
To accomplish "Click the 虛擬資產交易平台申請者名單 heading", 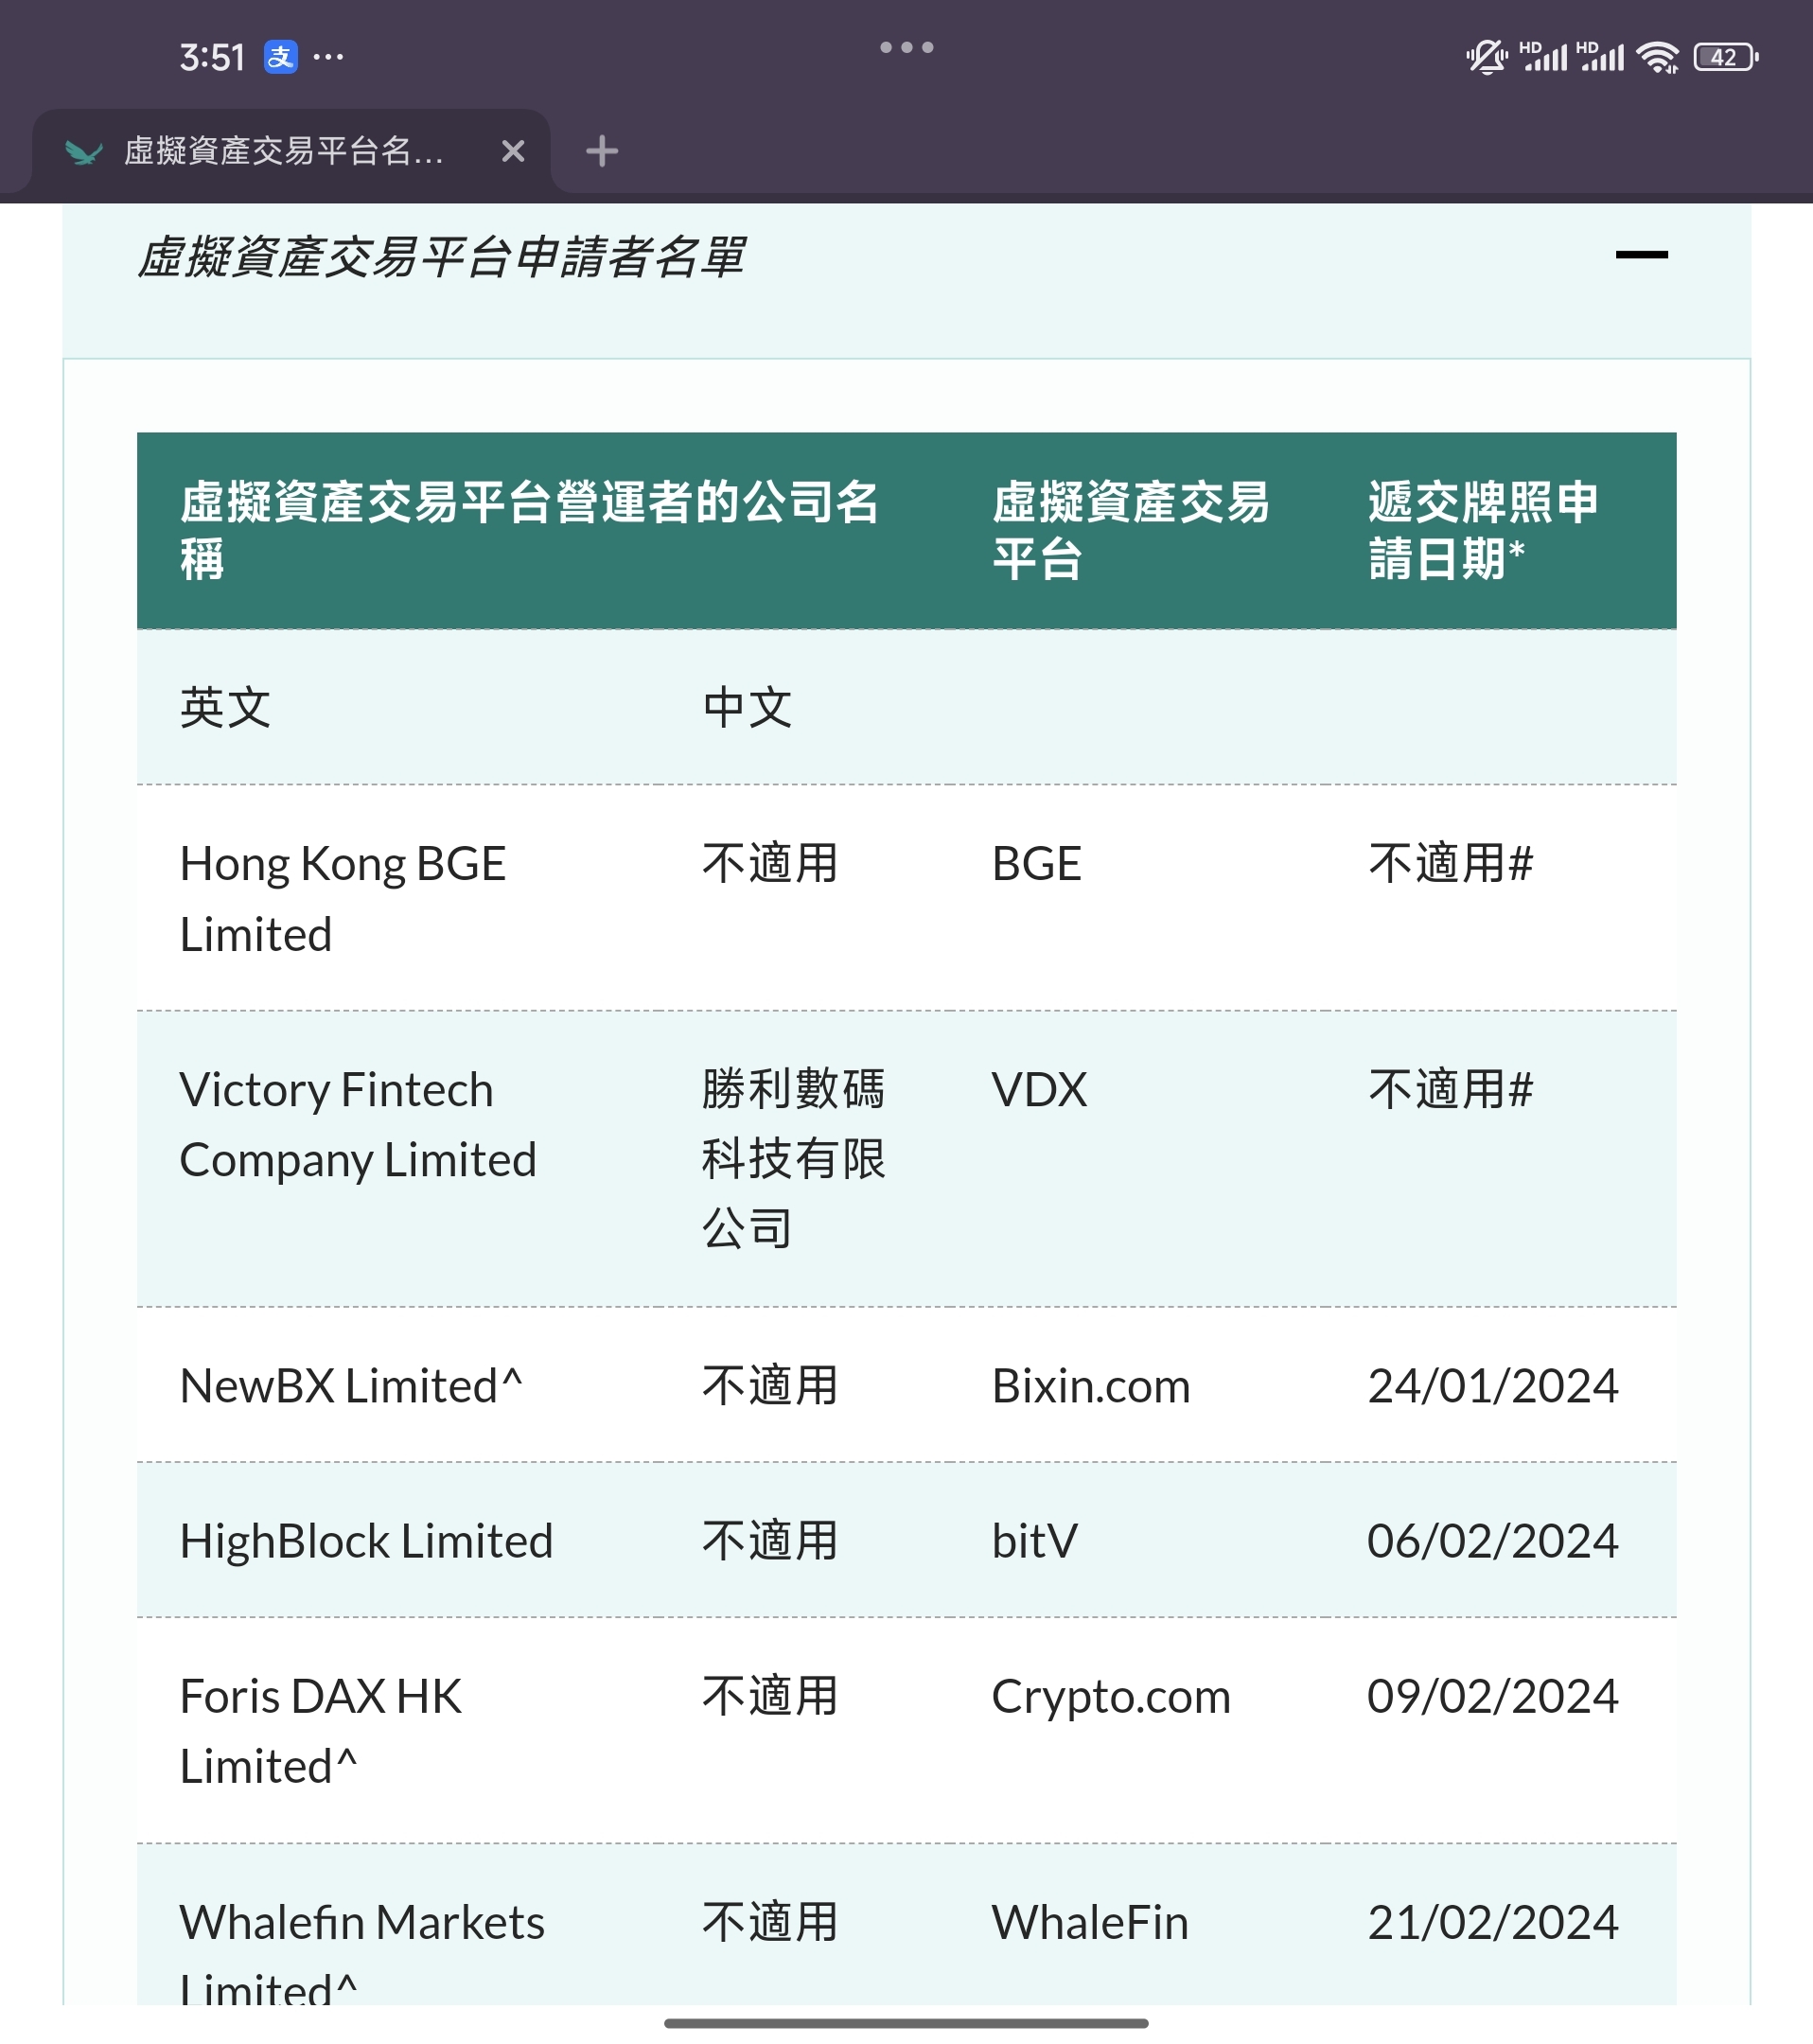I will click(441, 257).
